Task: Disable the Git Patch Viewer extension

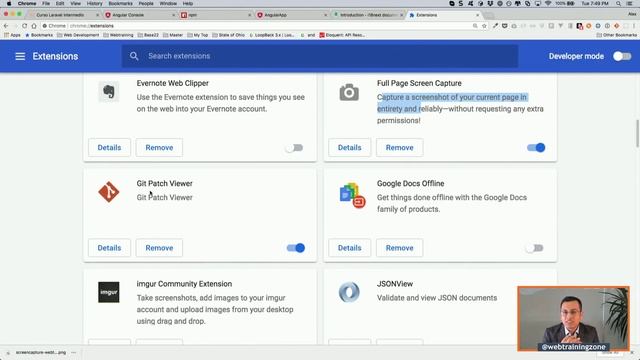Action: coord(296,248)
